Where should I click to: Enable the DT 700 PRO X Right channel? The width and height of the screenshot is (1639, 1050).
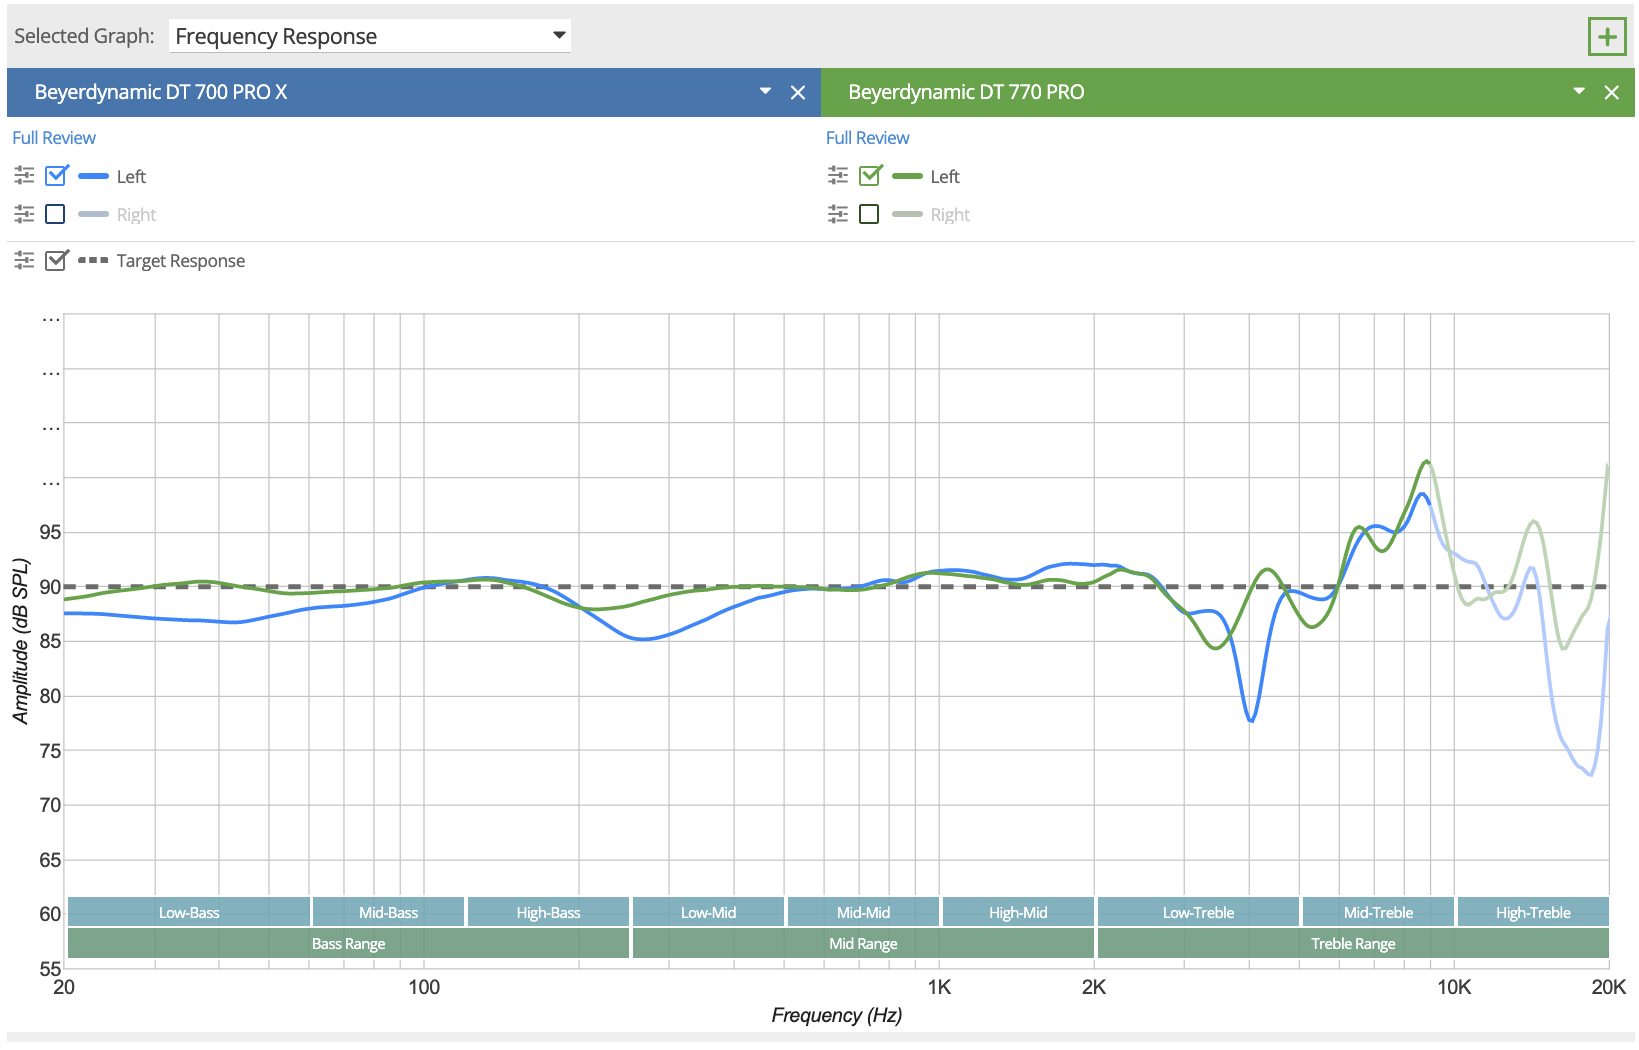coord(56,214)
